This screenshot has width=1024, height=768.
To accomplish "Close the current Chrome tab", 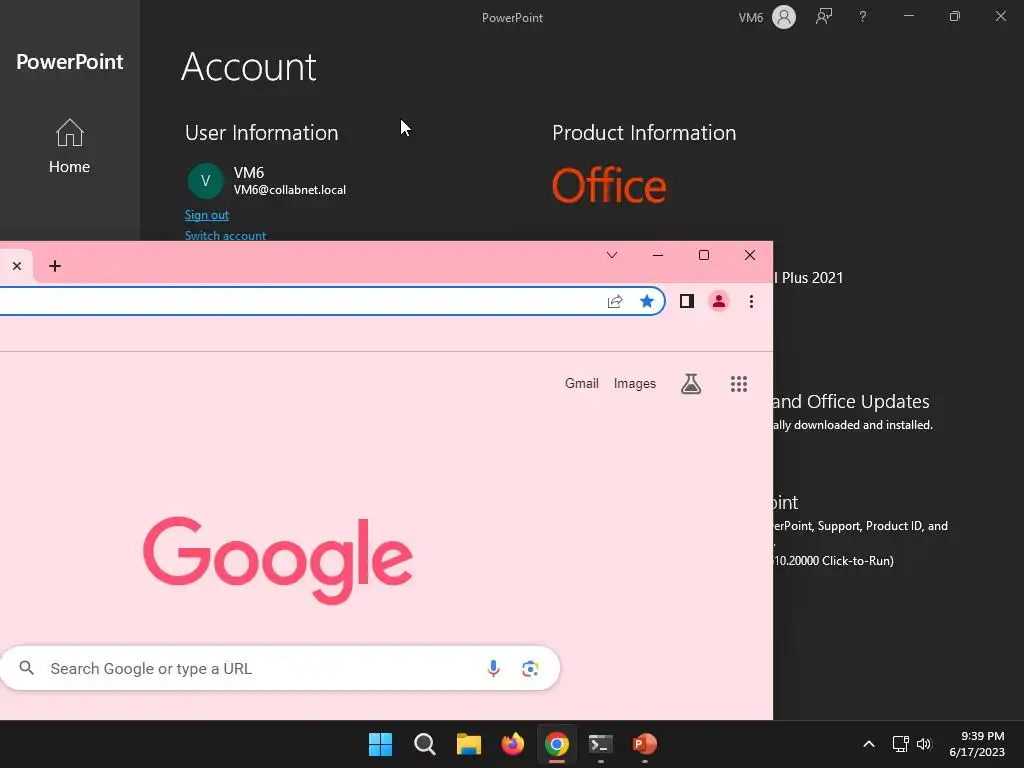I will pos(17,266).
